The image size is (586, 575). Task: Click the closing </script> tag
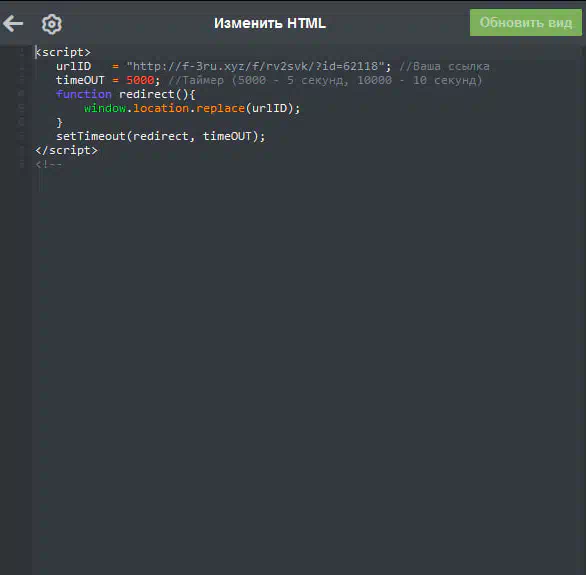pyautogui.click(x=66, y=151)
